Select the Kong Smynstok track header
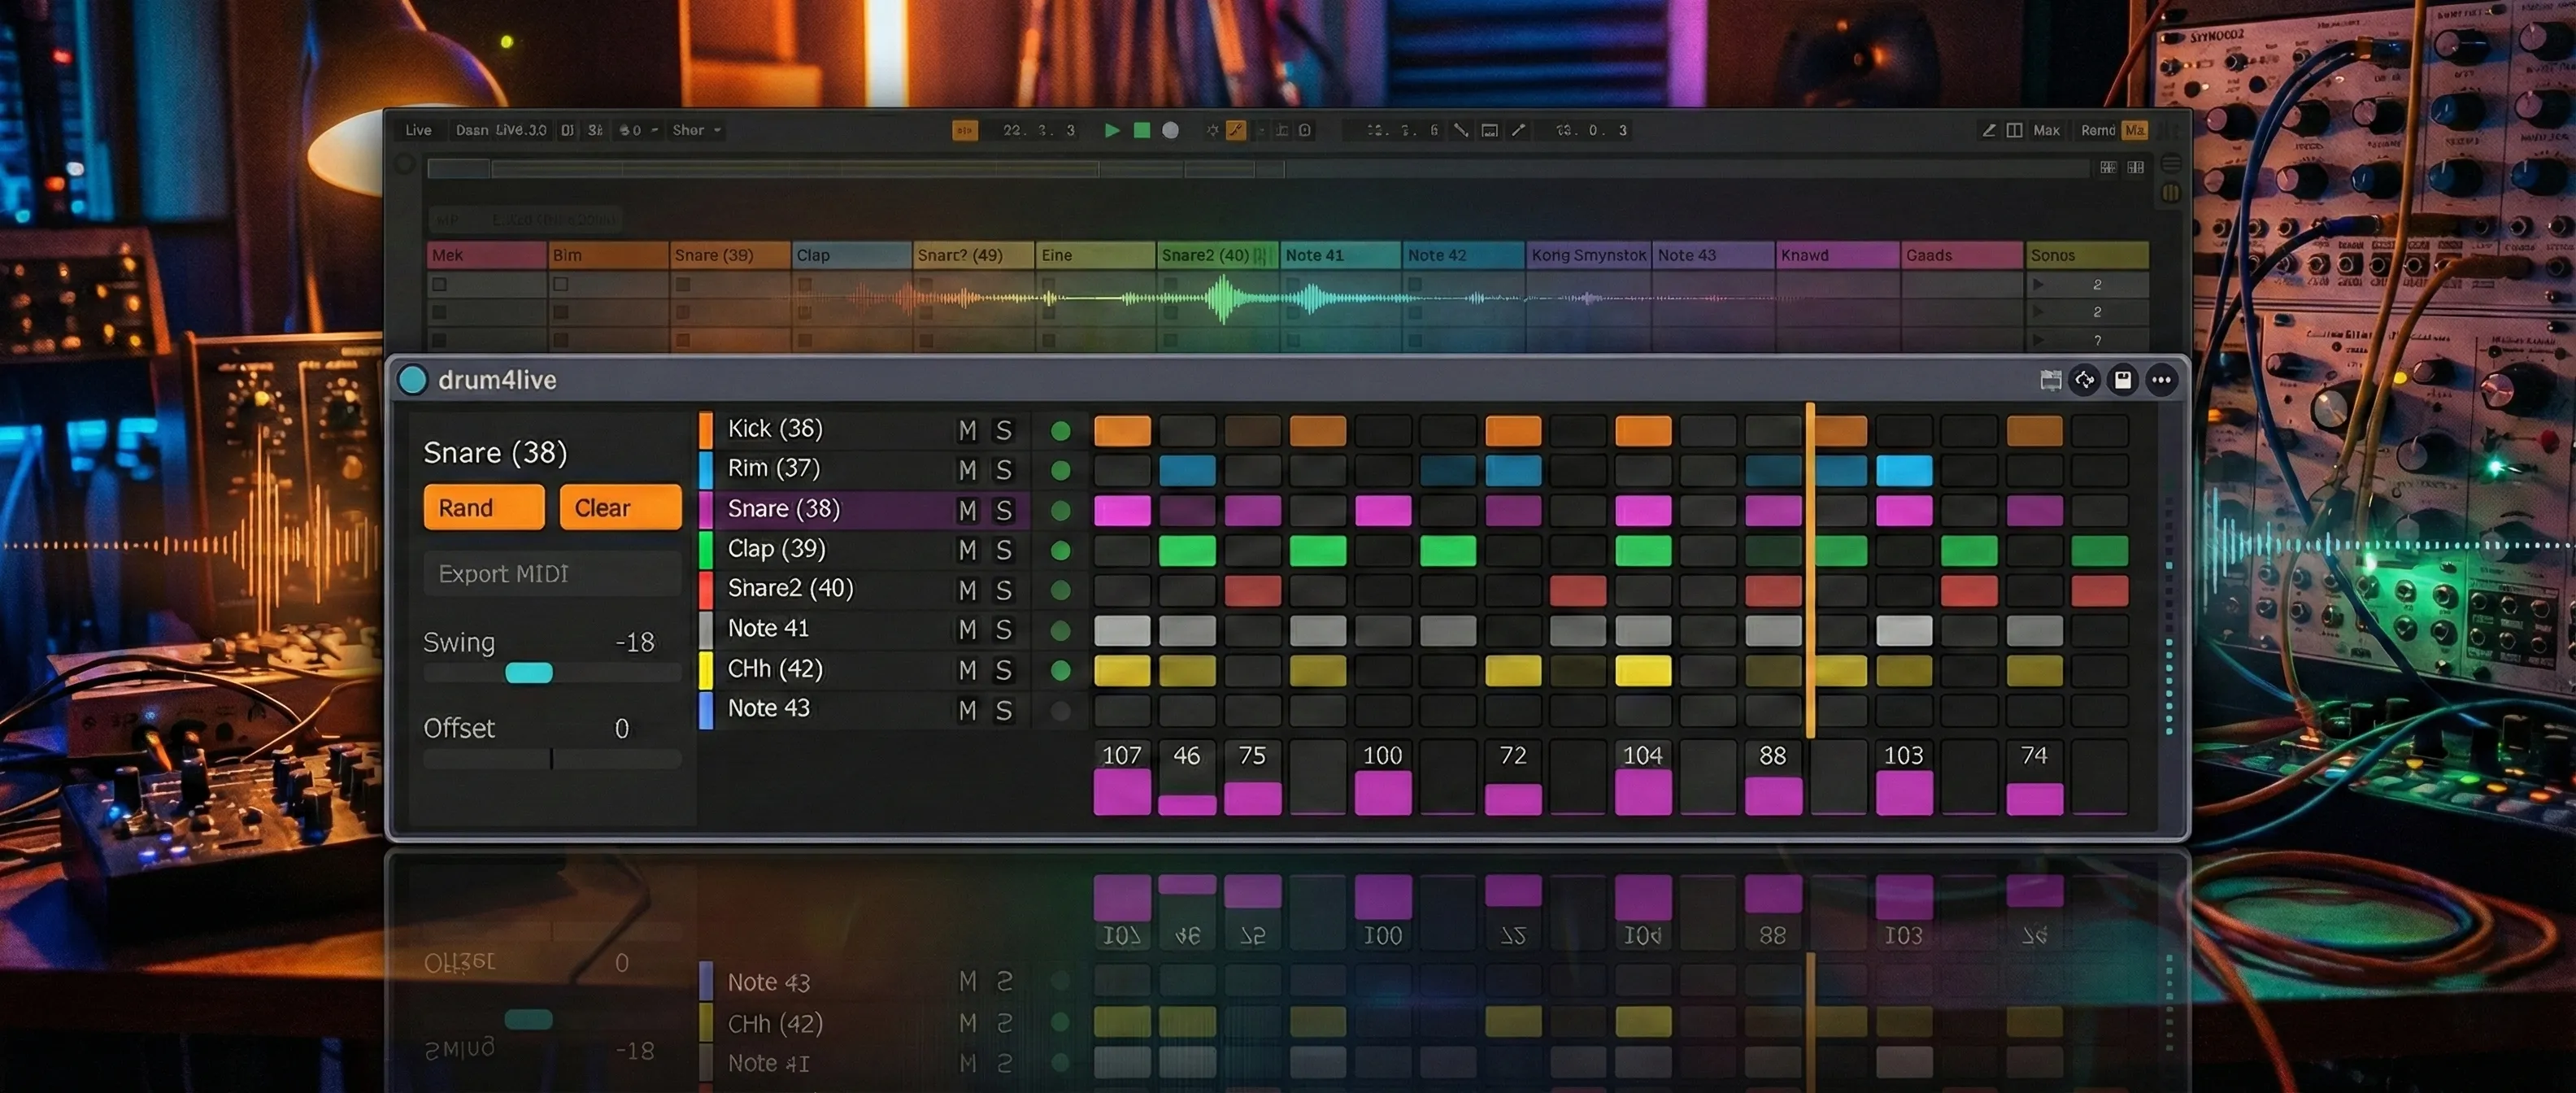This screenshot has width=2576, height=1093. 1588,255
